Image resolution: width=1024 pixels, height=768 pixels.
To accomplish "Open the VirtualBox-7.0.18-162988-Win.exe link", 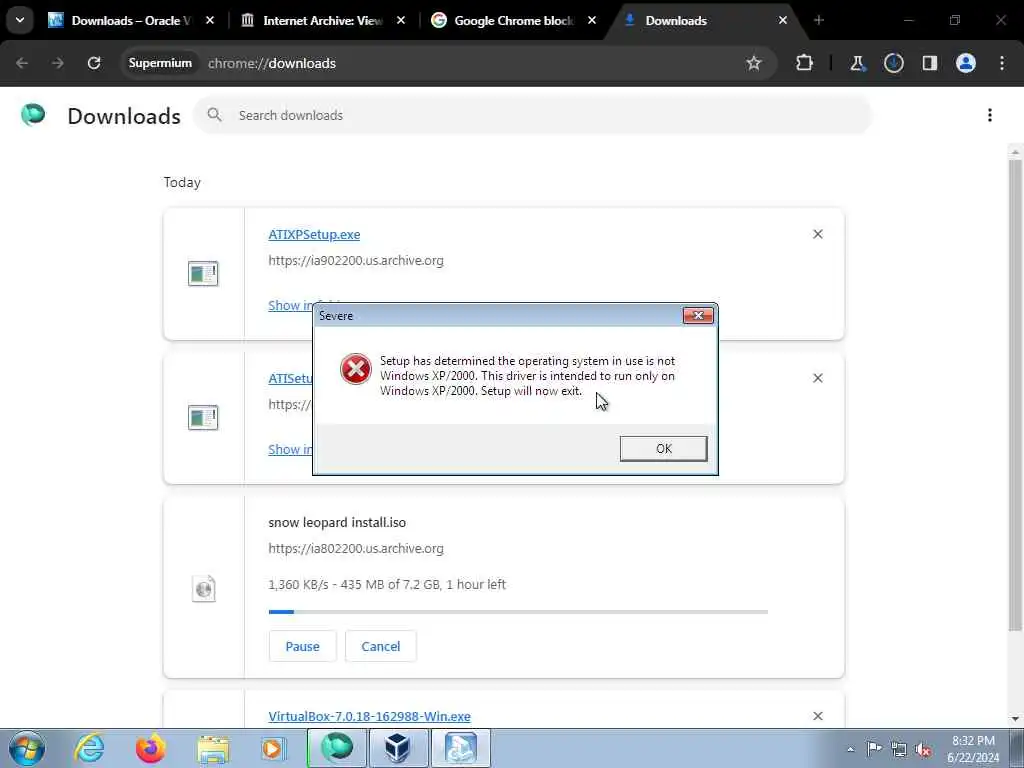I will [x=370, y=716].
